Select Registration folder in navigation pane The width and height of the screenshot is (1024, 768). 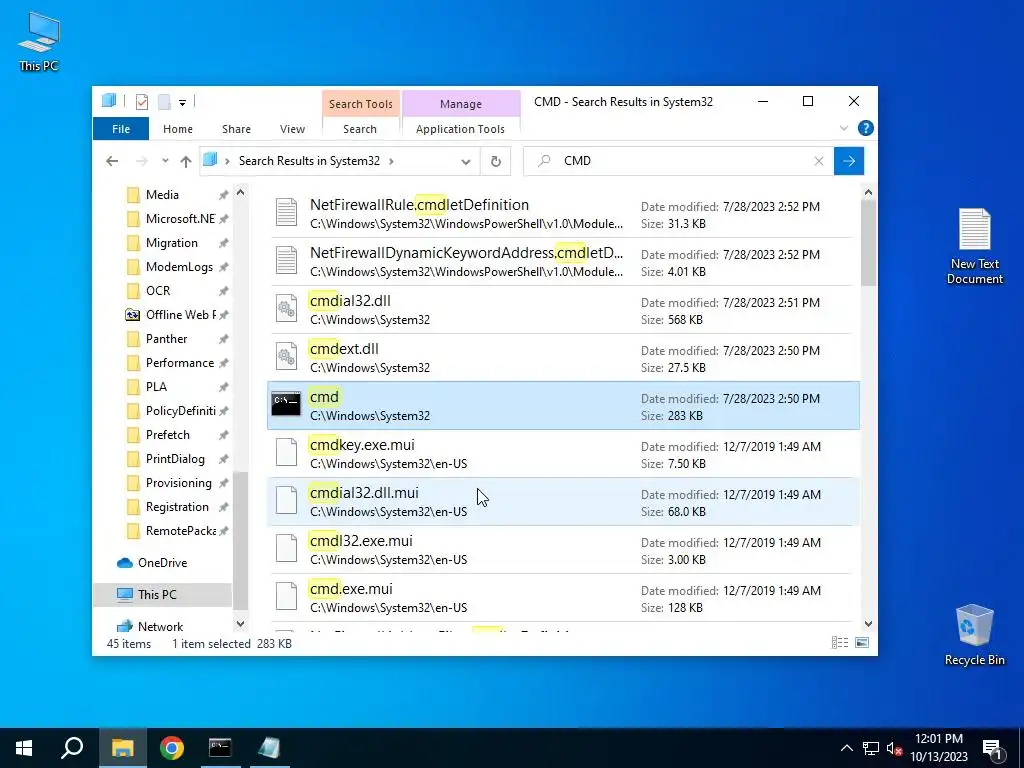tap(177, 507)
